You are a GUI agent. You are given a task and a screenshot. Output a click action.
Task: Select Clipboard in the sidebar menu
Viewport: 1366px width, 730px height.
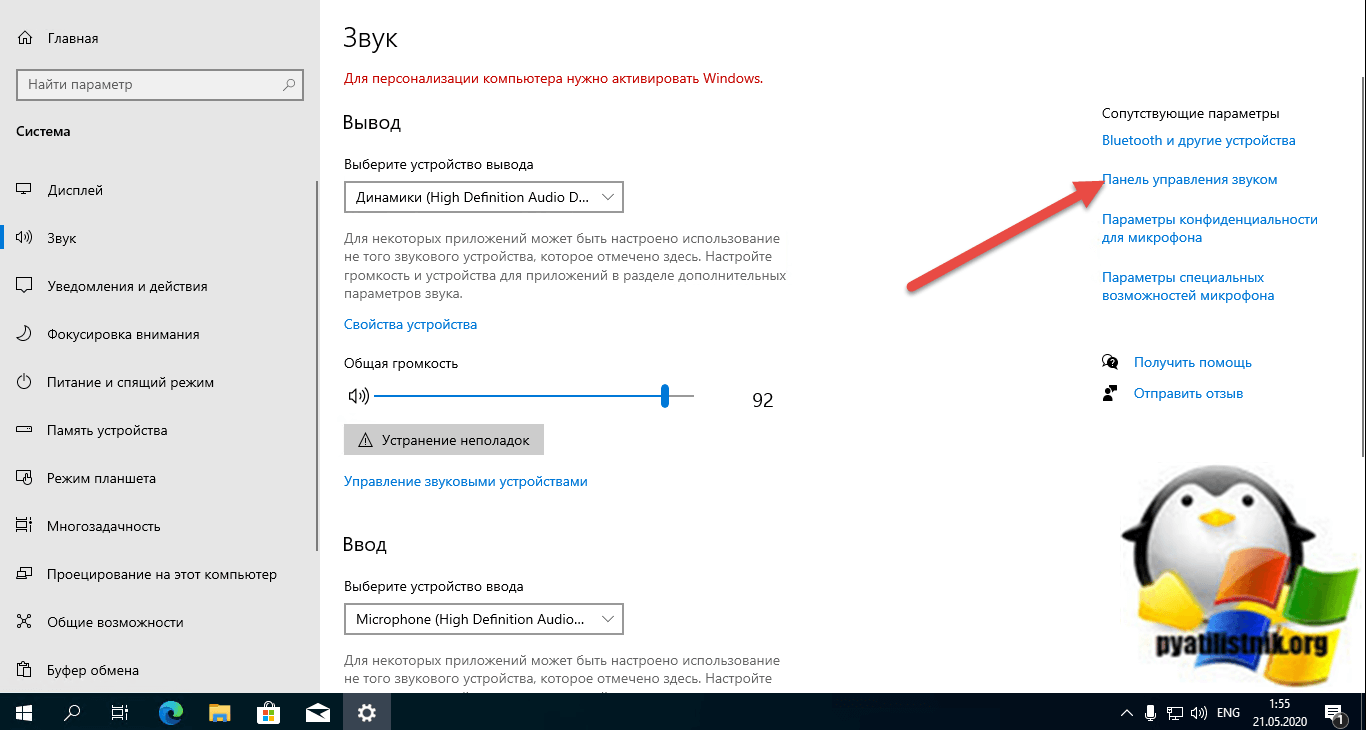[92, 670]
